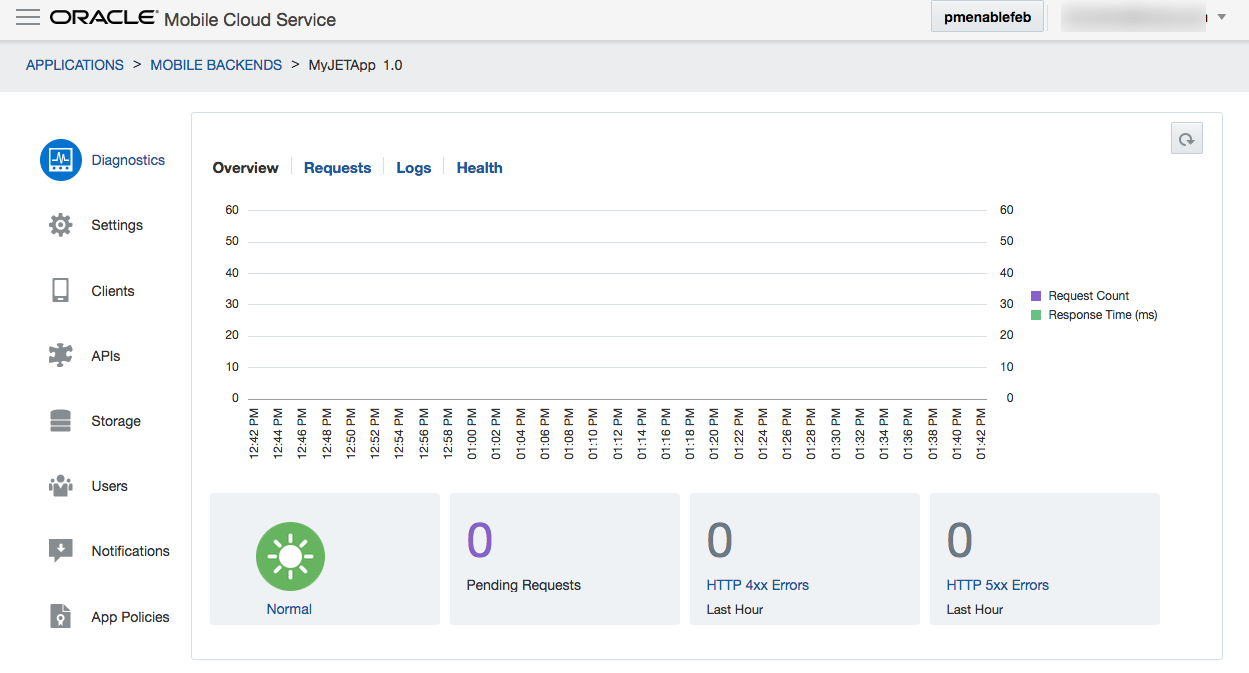1249x673 pixels.
Task: Switch to the Overview tab
Action: [246, 168]
